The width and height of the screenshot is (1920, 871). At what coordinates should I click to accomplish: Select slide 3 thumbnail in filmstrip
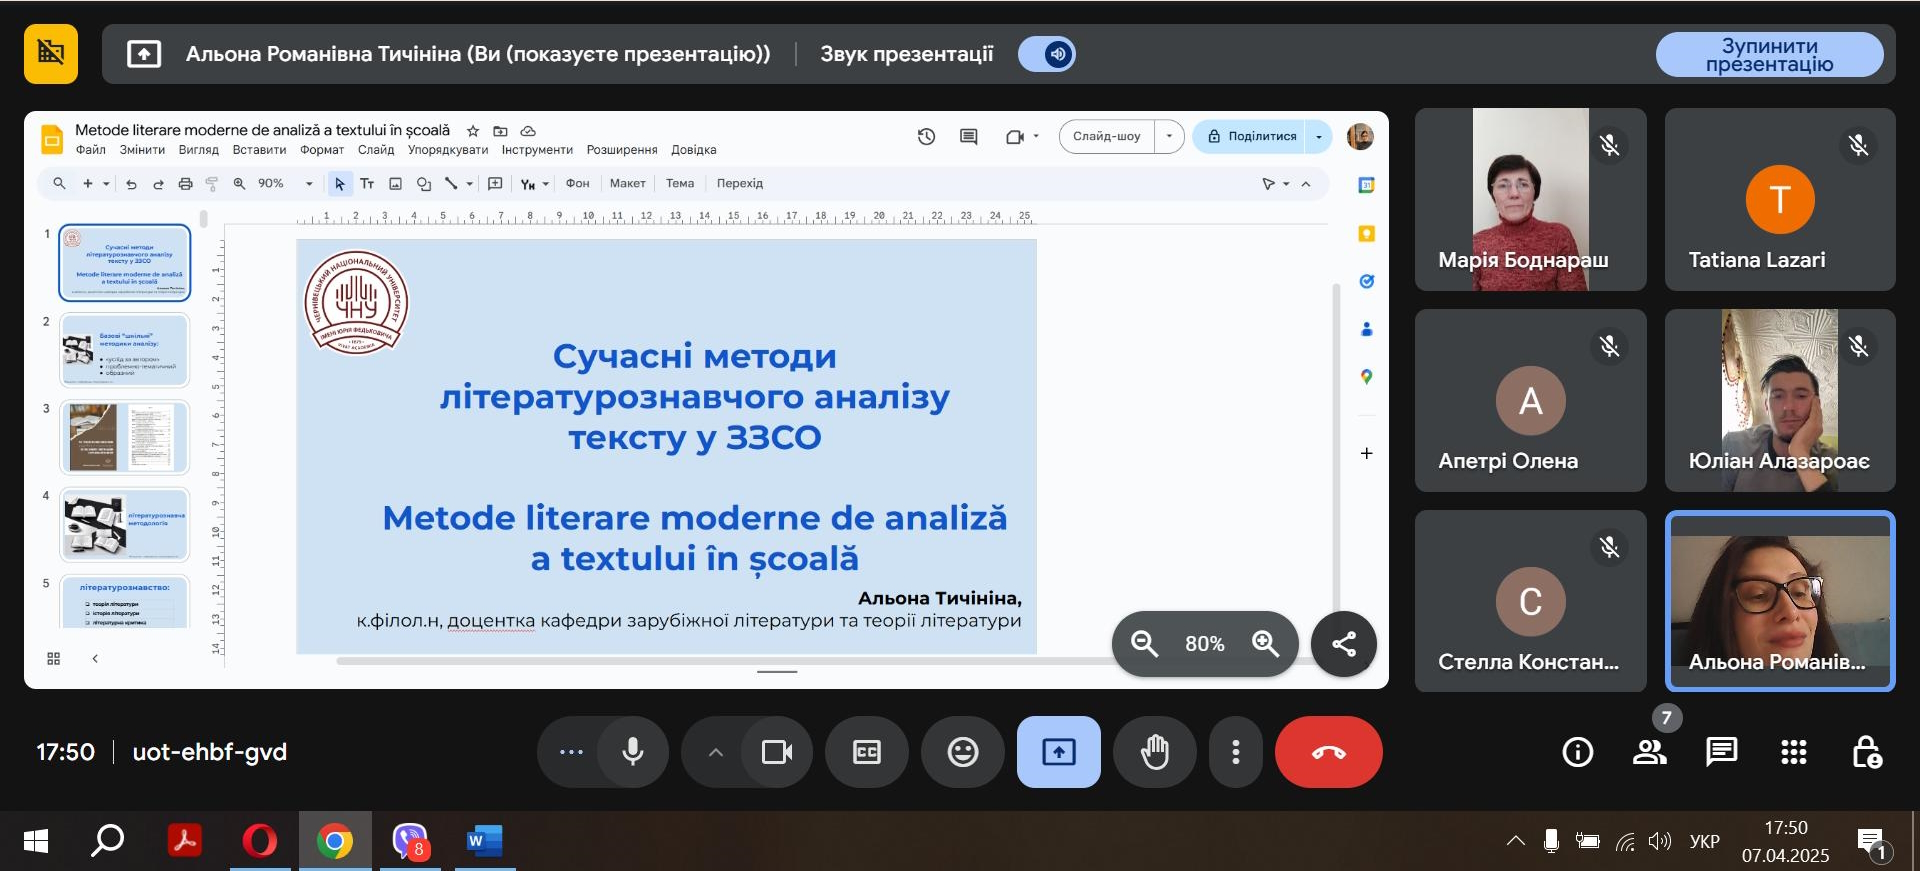[125, 437]
